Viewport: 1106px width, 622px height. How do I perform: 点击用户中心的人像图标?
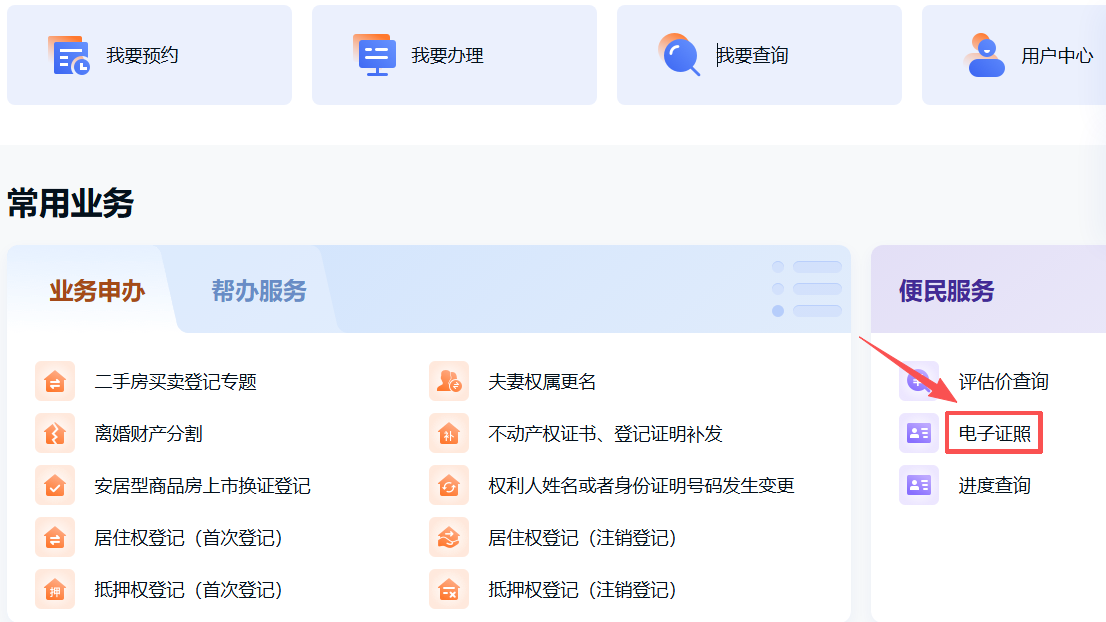(985, 55)
